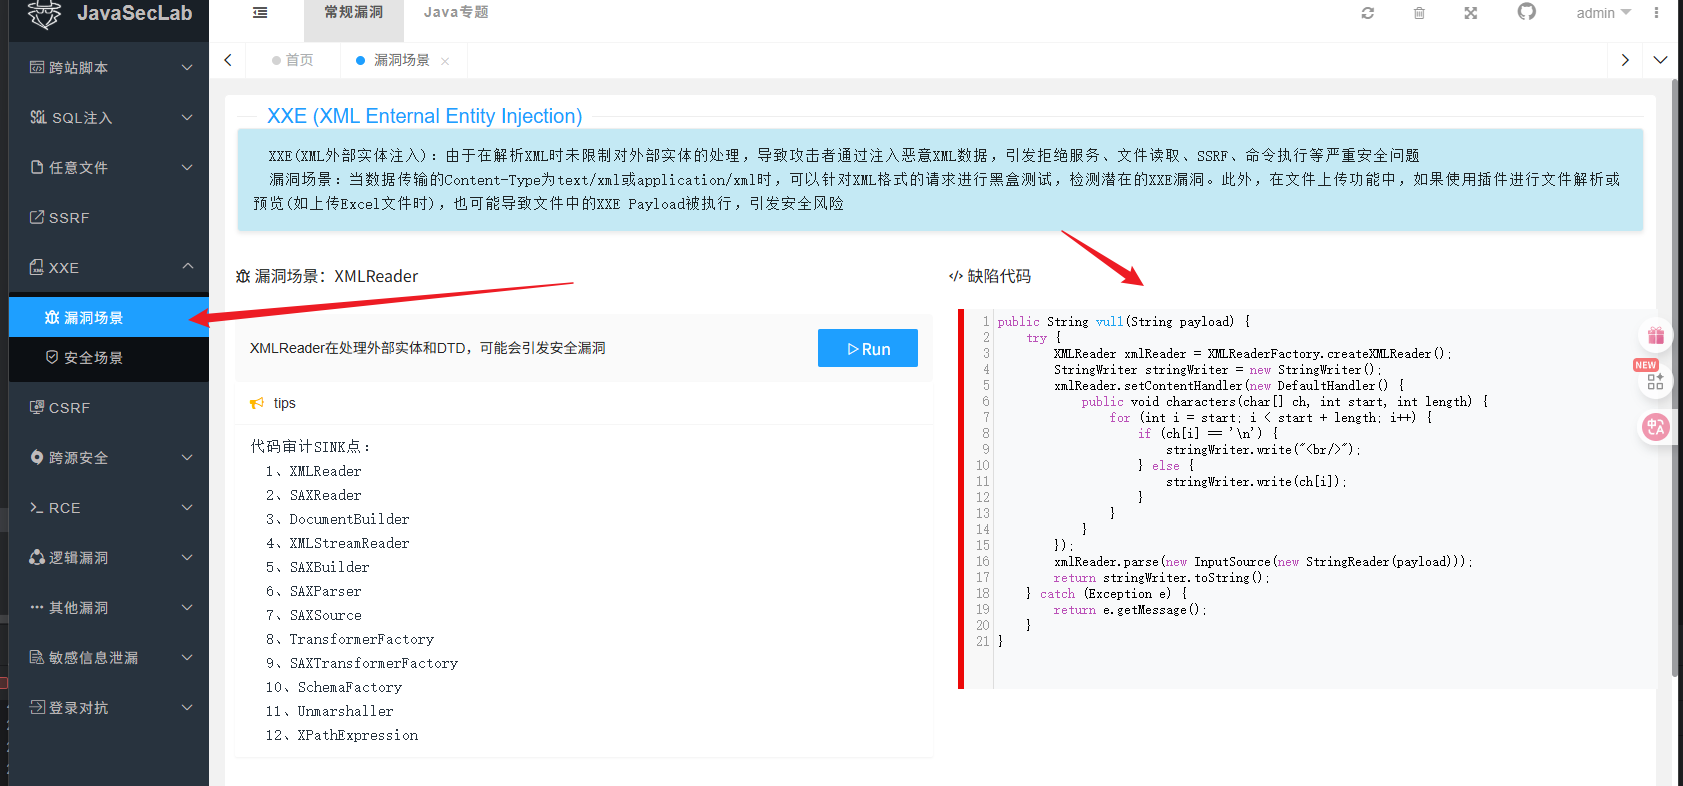Run the XMLReader vulnerability test
Screen dimensions: 1683x786
tap(868, 348)
